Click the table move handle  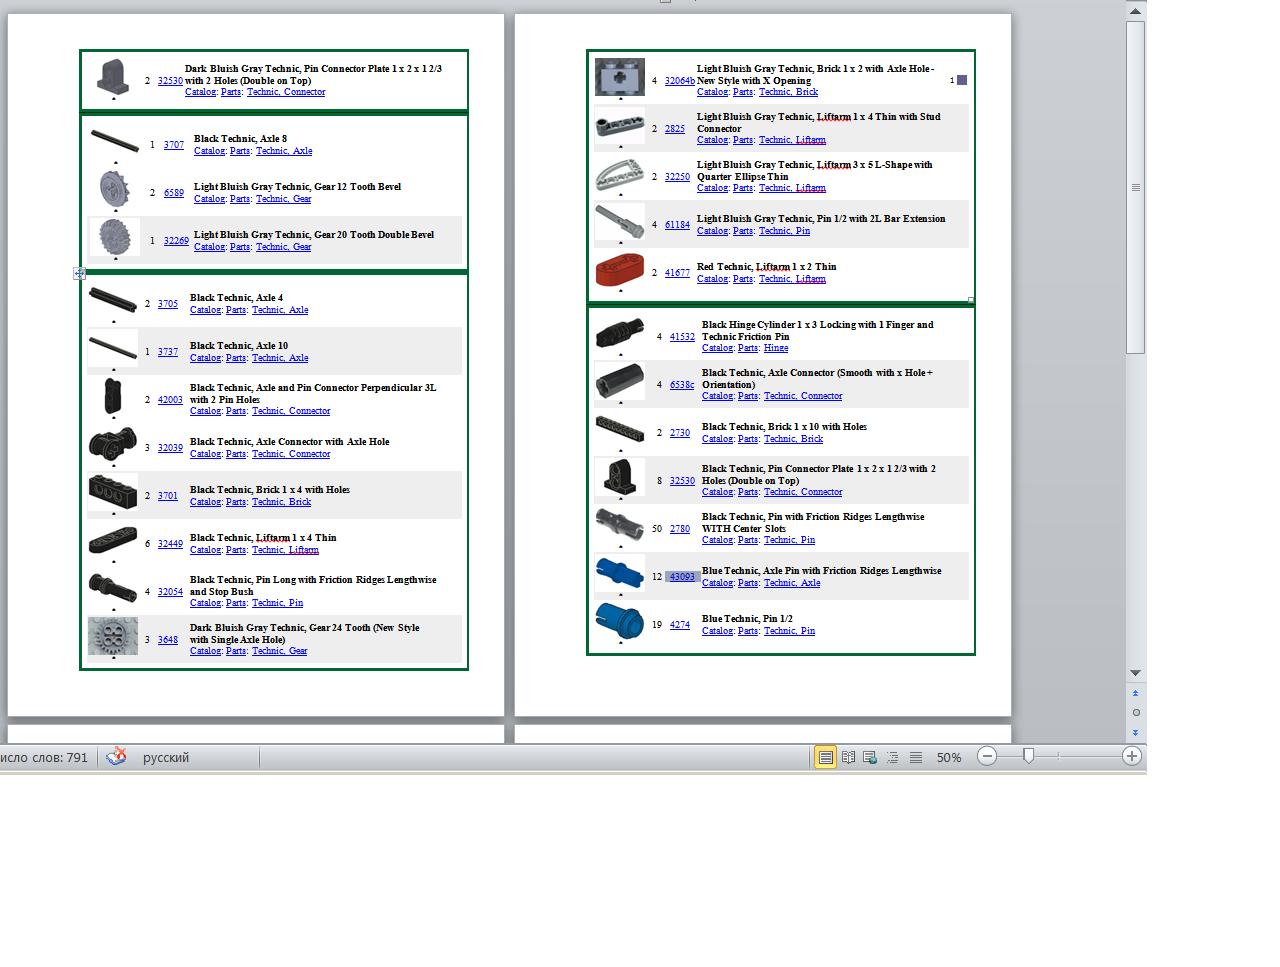79,273
